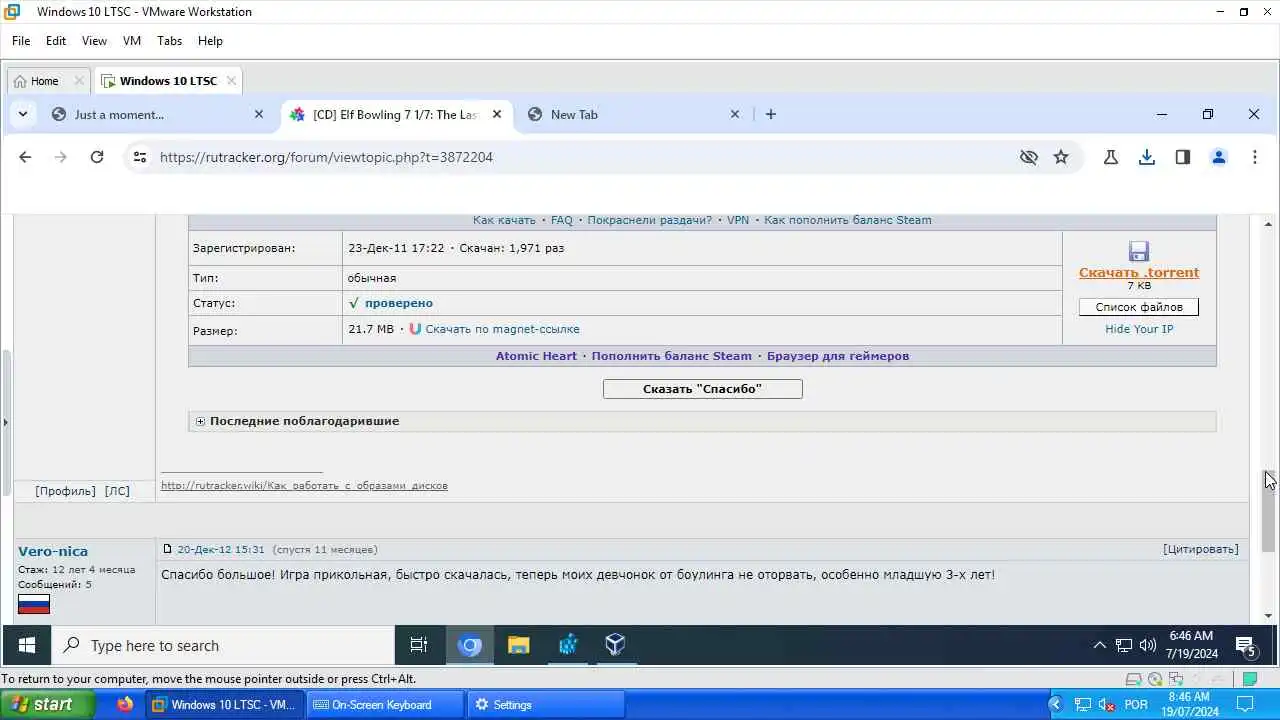This screenshot has height=720, width=1280.
Task: Click the magnet icon beside the size
Action: point(415,328)
